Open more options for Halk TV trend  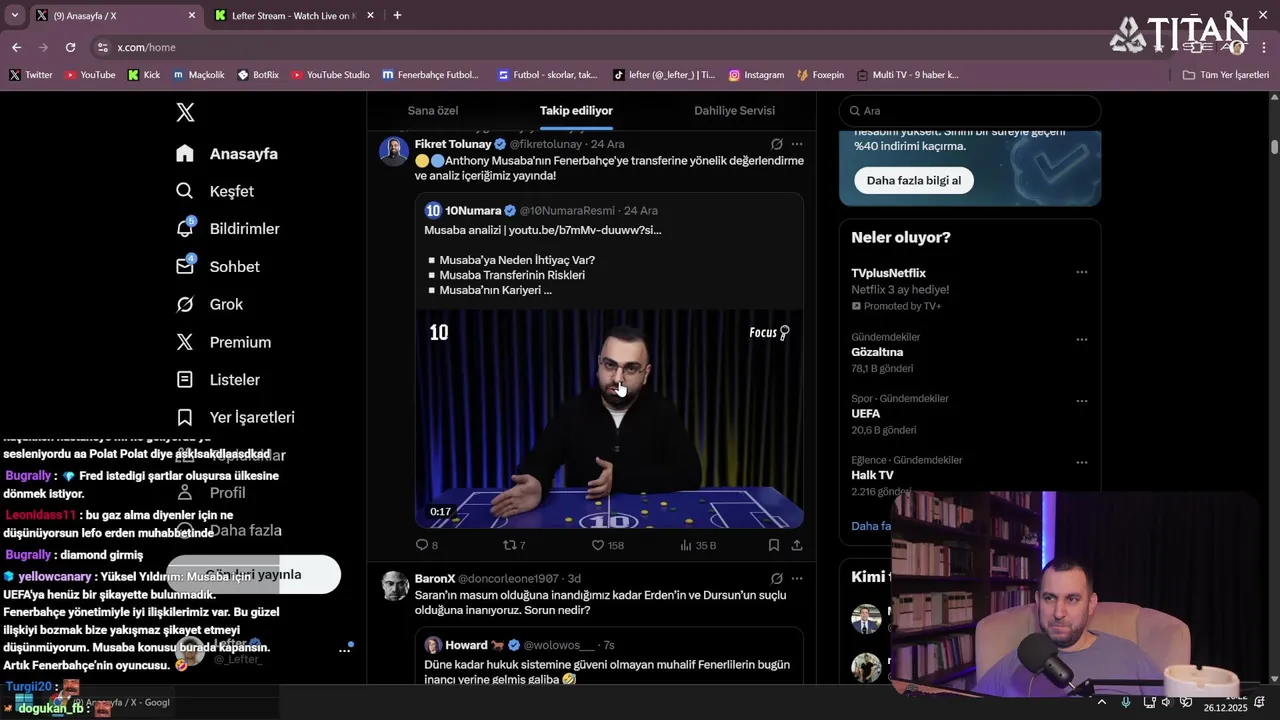[1081, 463]
